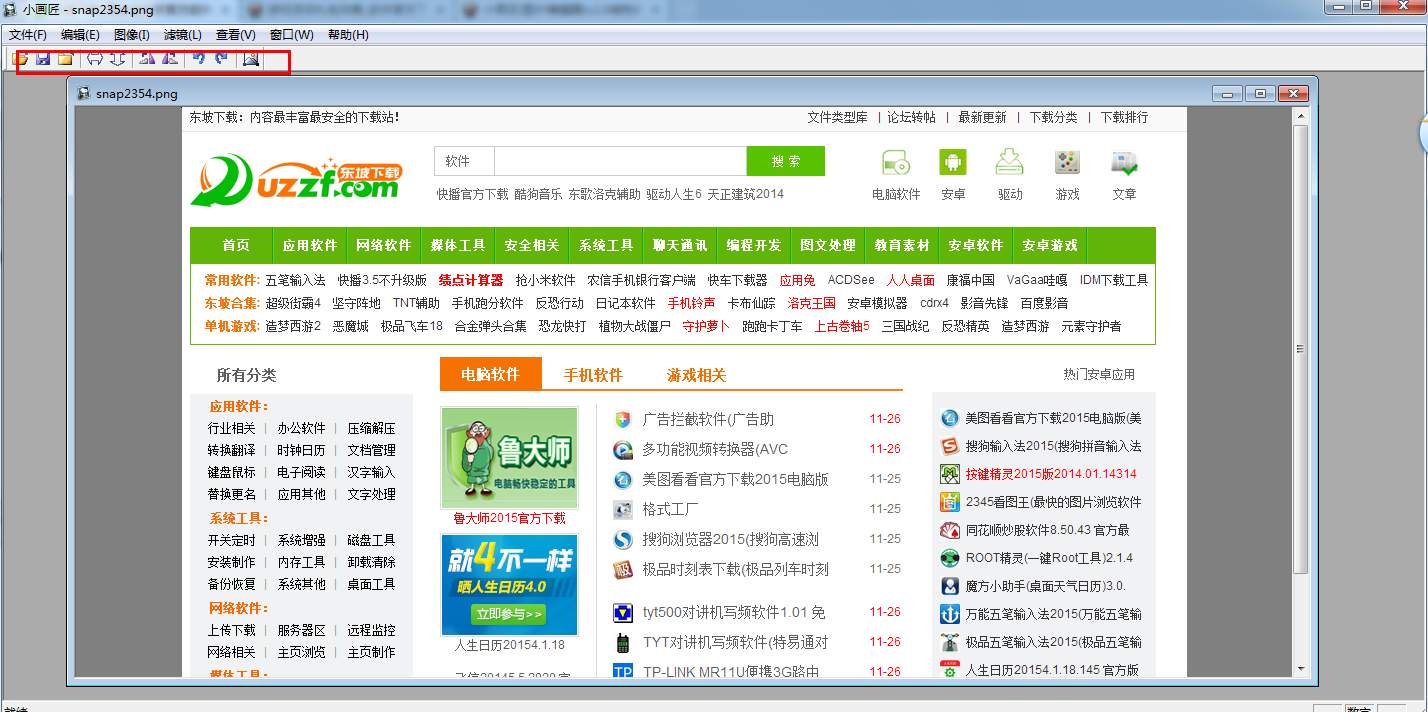Click the Redo arrow toolbar icon
This screenshot has width=1428, height=712.
221,59
